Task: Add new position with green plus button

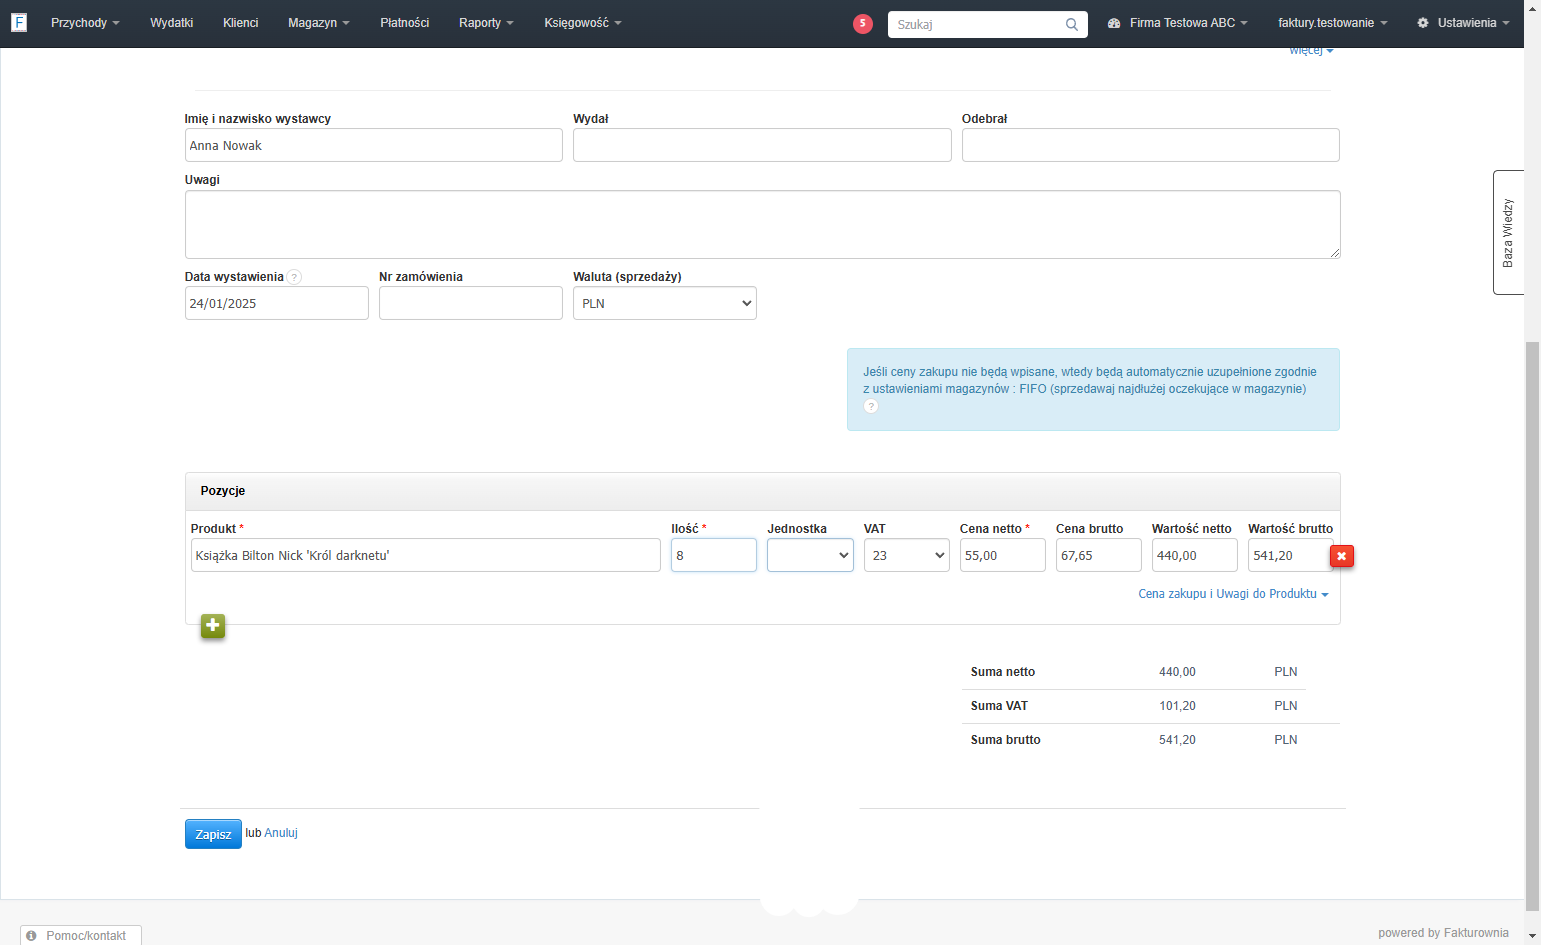Action: (213, 626)
